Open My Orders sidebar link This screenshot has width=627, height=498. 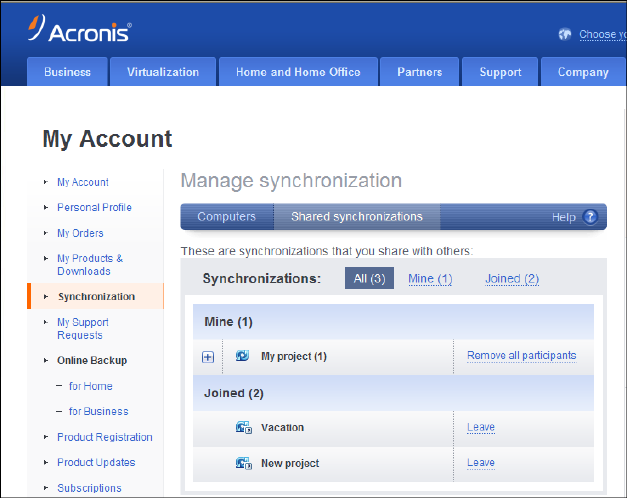coord(80,233)
